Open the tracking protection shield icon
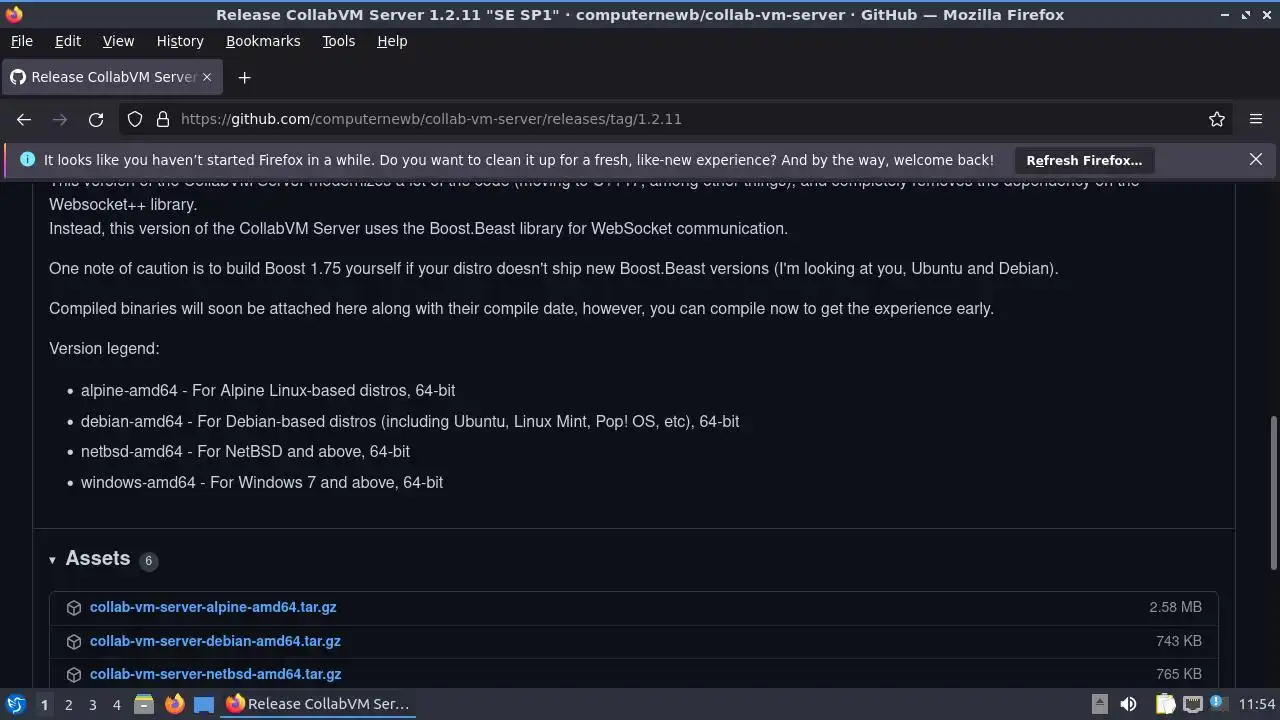The height and width of the screenshot is (720, 1280). point(135,119)
